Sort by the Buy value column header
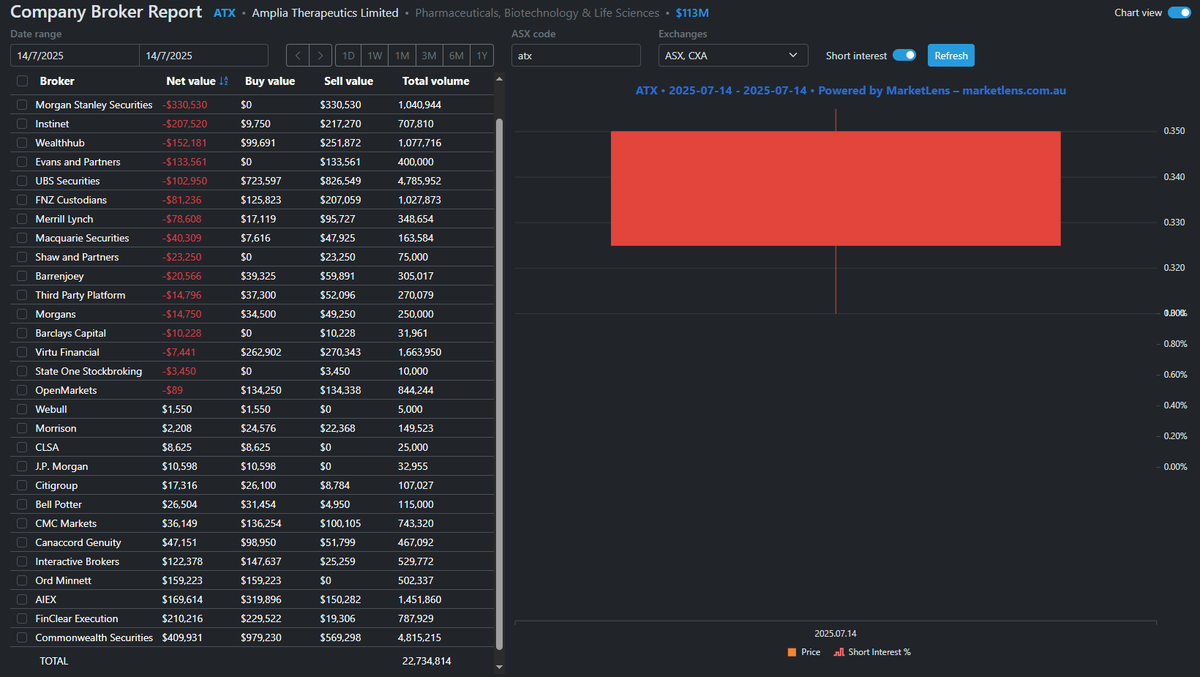The height and width of the screenshot is (677, 1200). [x=269, y=81]
